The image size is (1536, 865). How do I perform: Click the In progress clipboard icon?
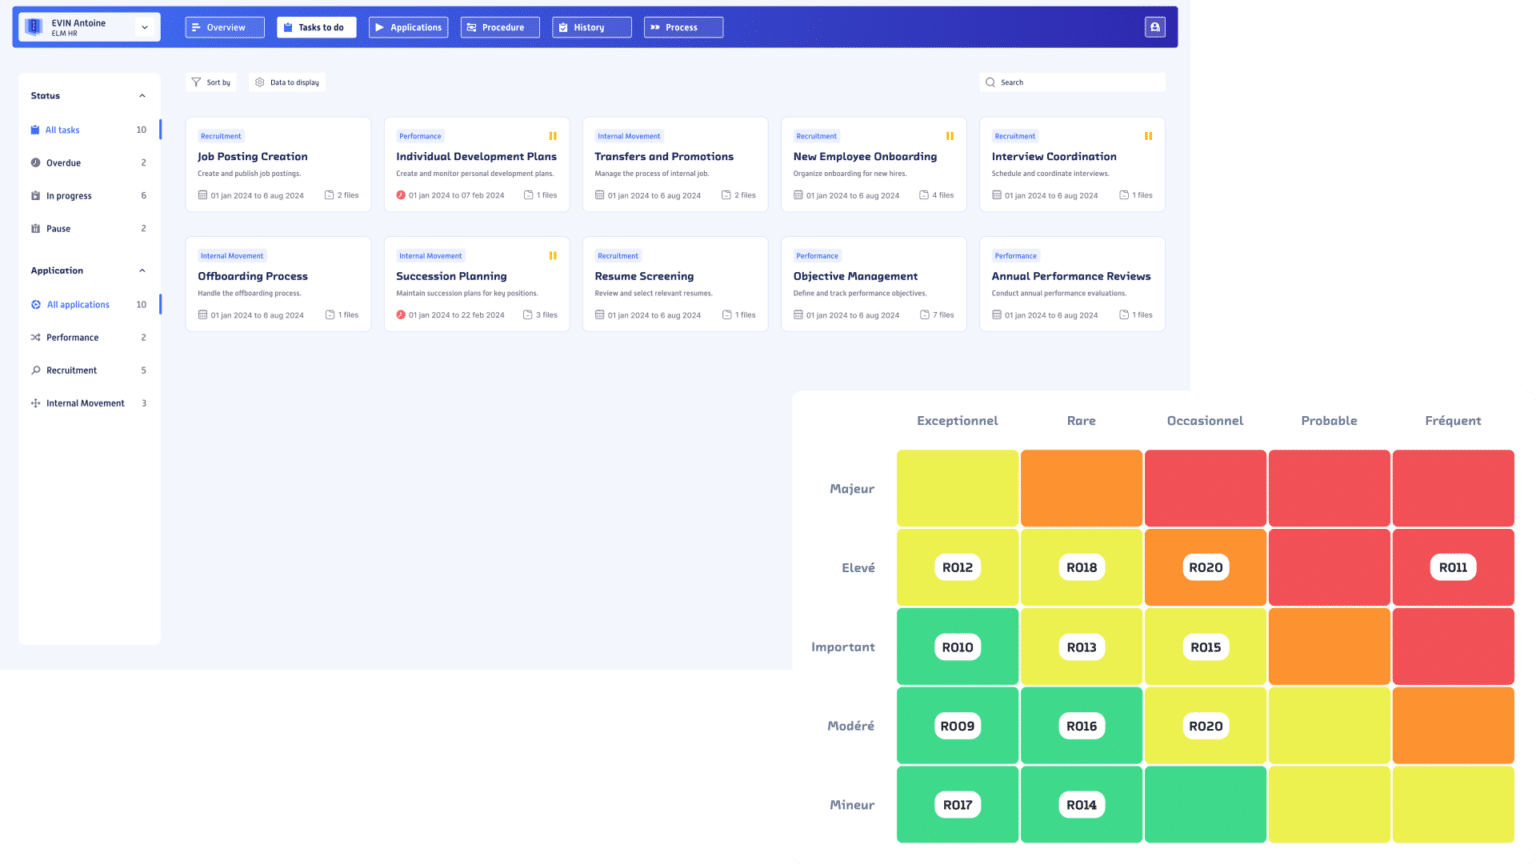click(34, 195)
